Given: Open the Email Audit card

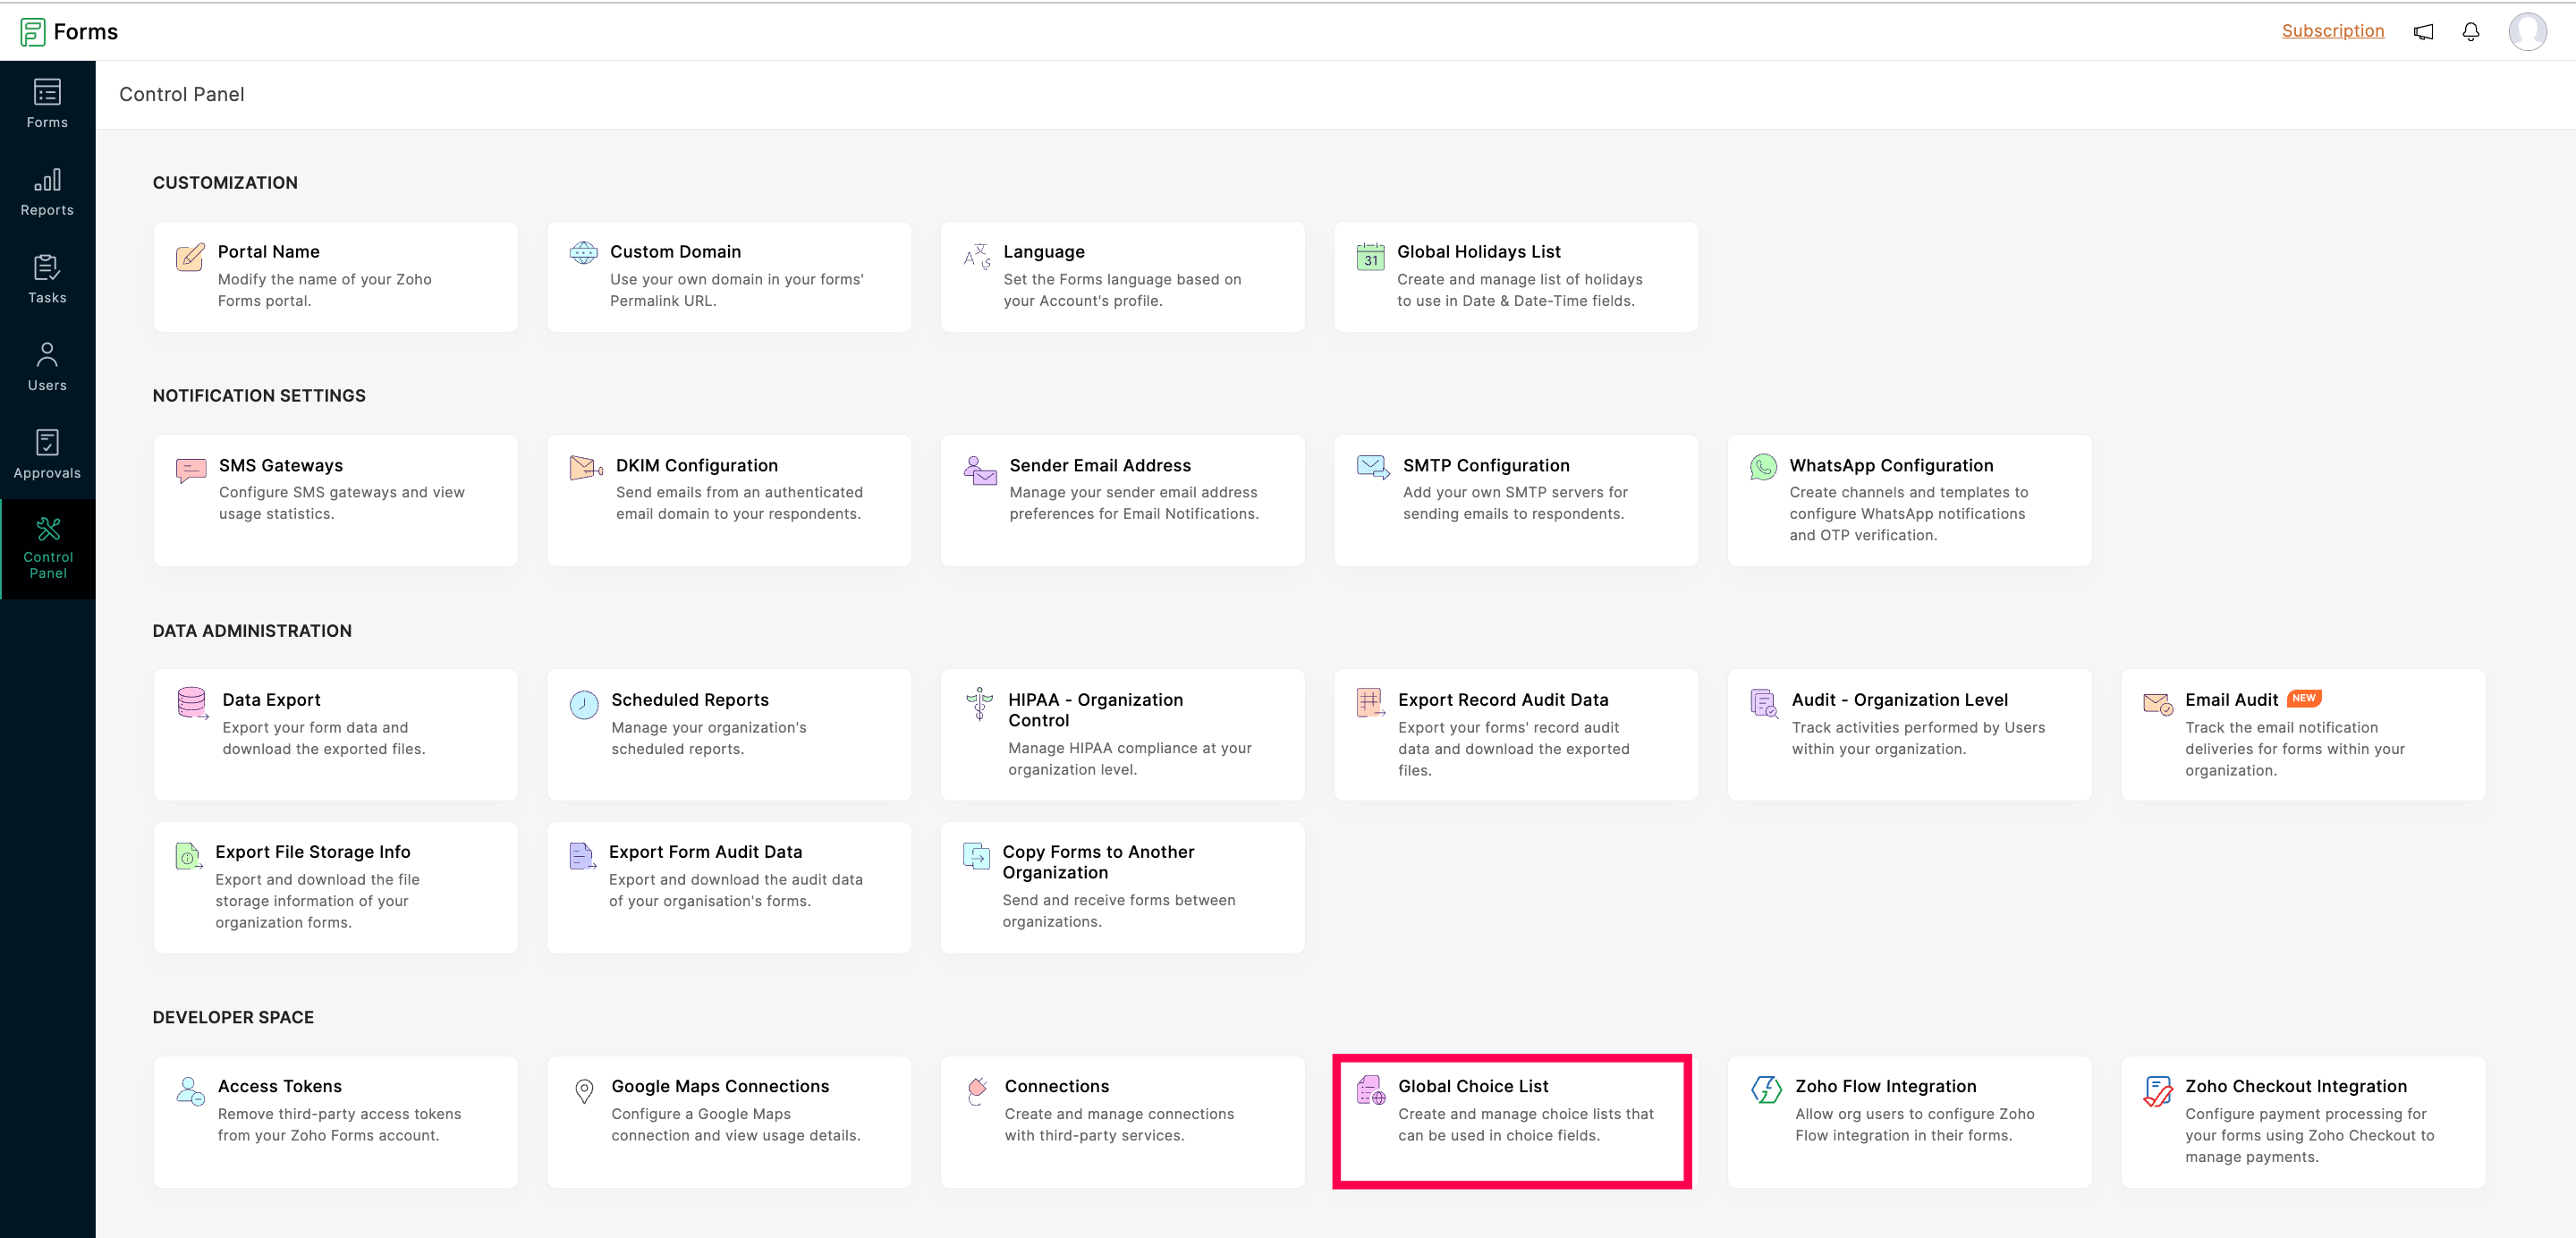Looking at the screenshot, I should coord(2302,734).
